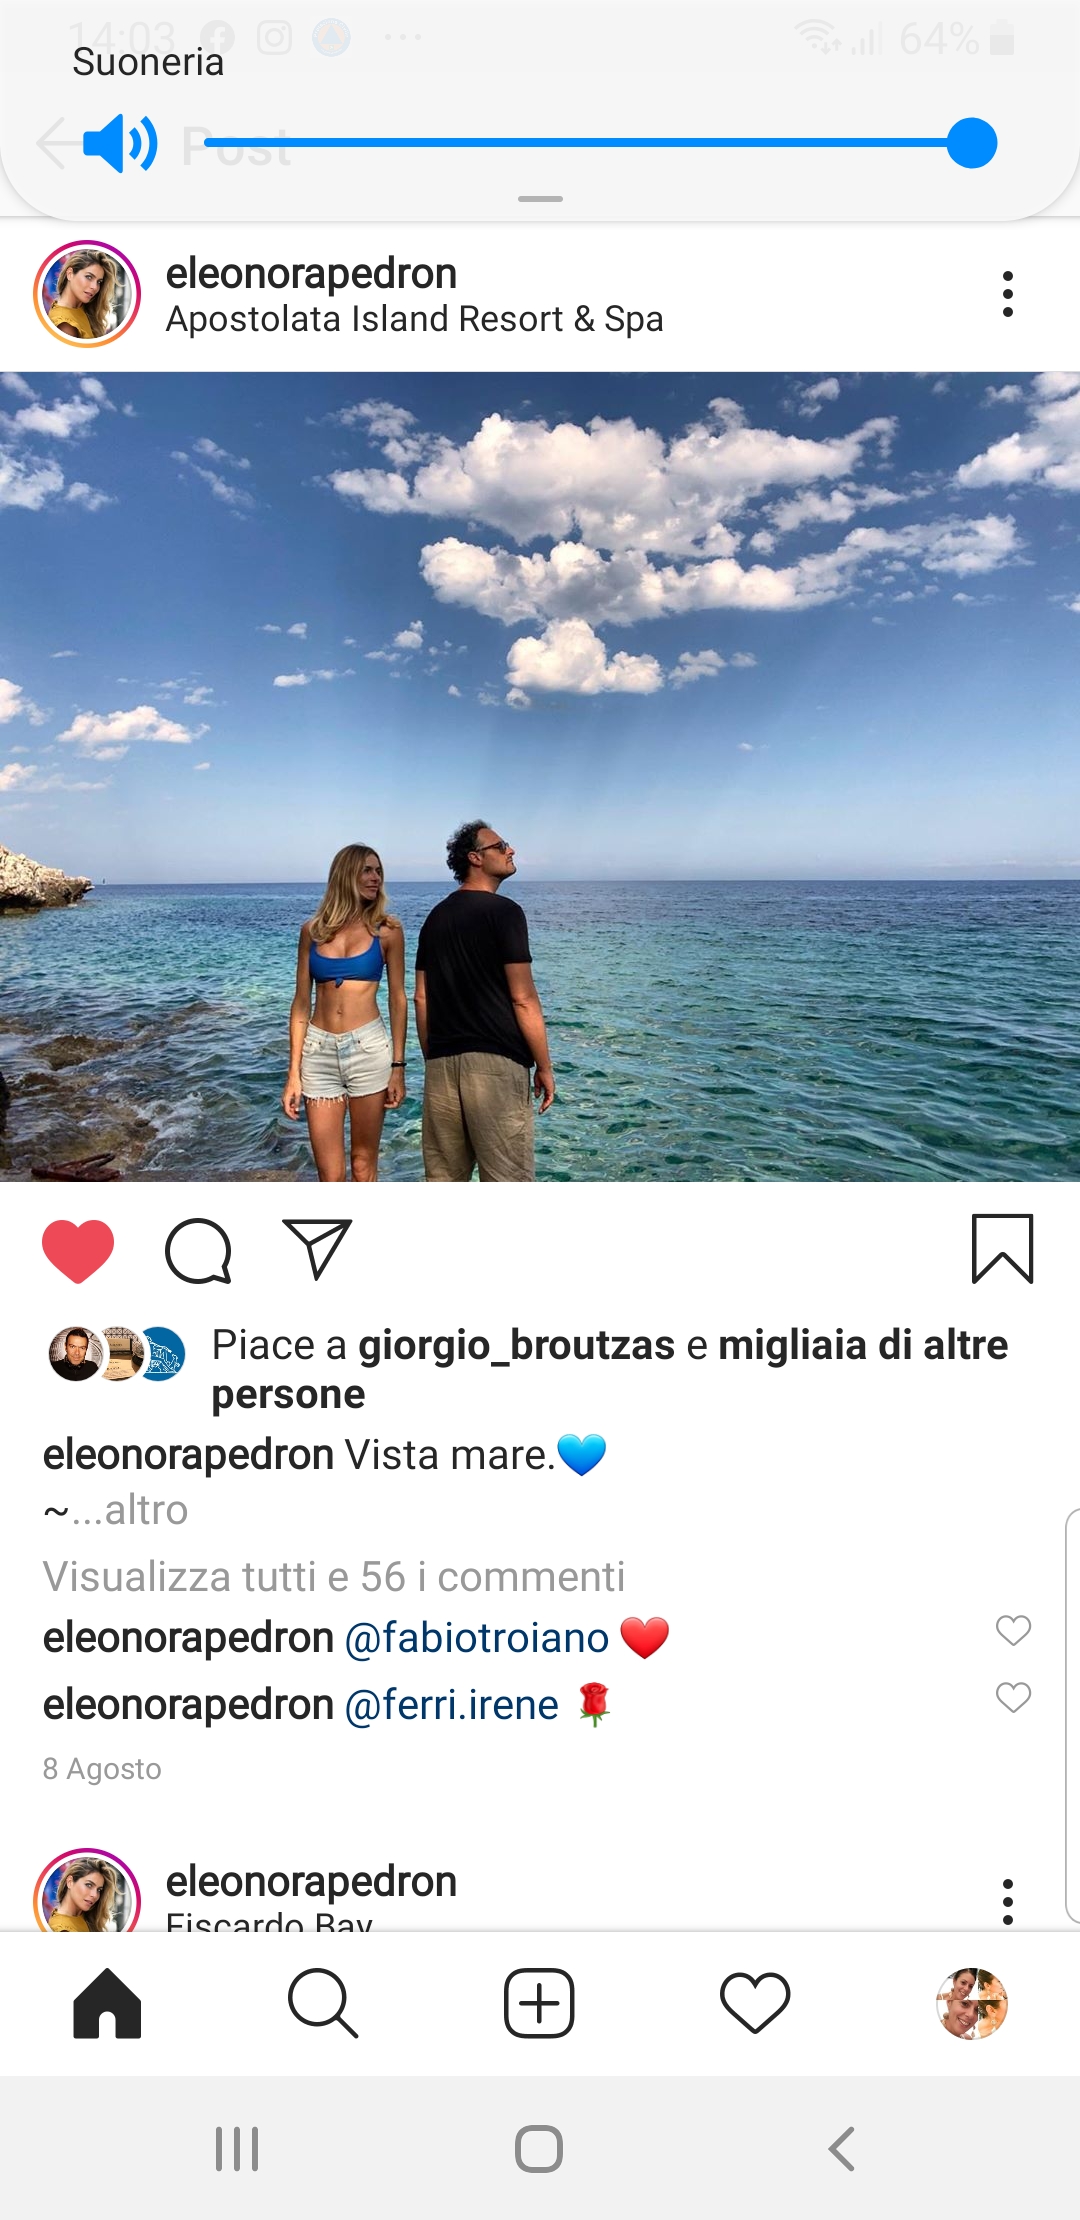Open own profile avatar tab
1080x2220 pixels.
(x=971, y=2003)
